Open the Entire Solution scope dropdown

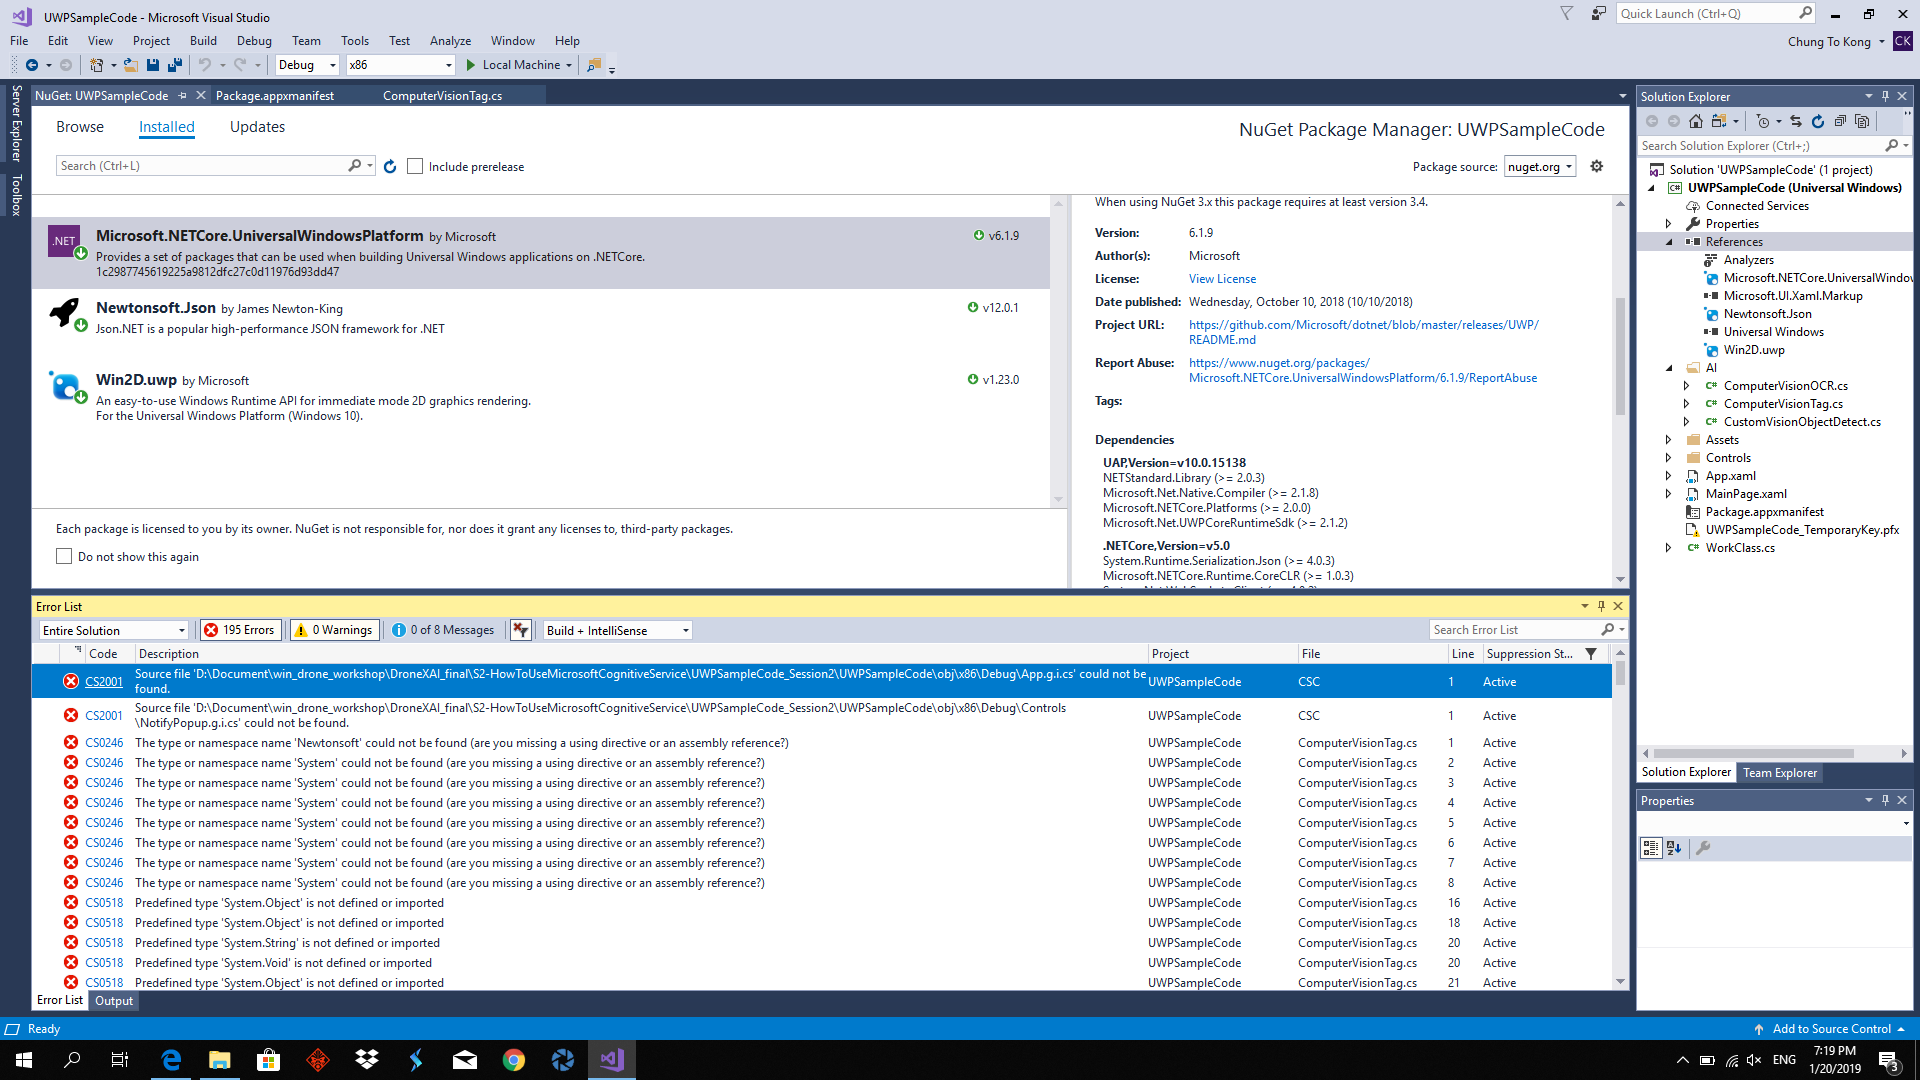click(114, 630)
